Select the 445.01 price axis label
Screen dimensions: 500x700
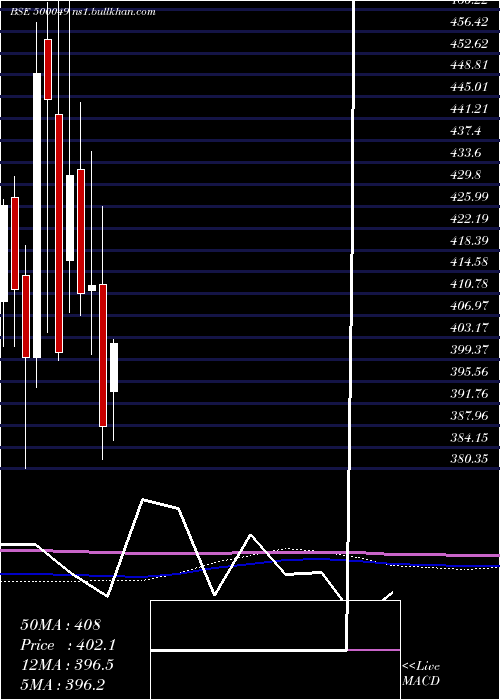pos(469,86)
